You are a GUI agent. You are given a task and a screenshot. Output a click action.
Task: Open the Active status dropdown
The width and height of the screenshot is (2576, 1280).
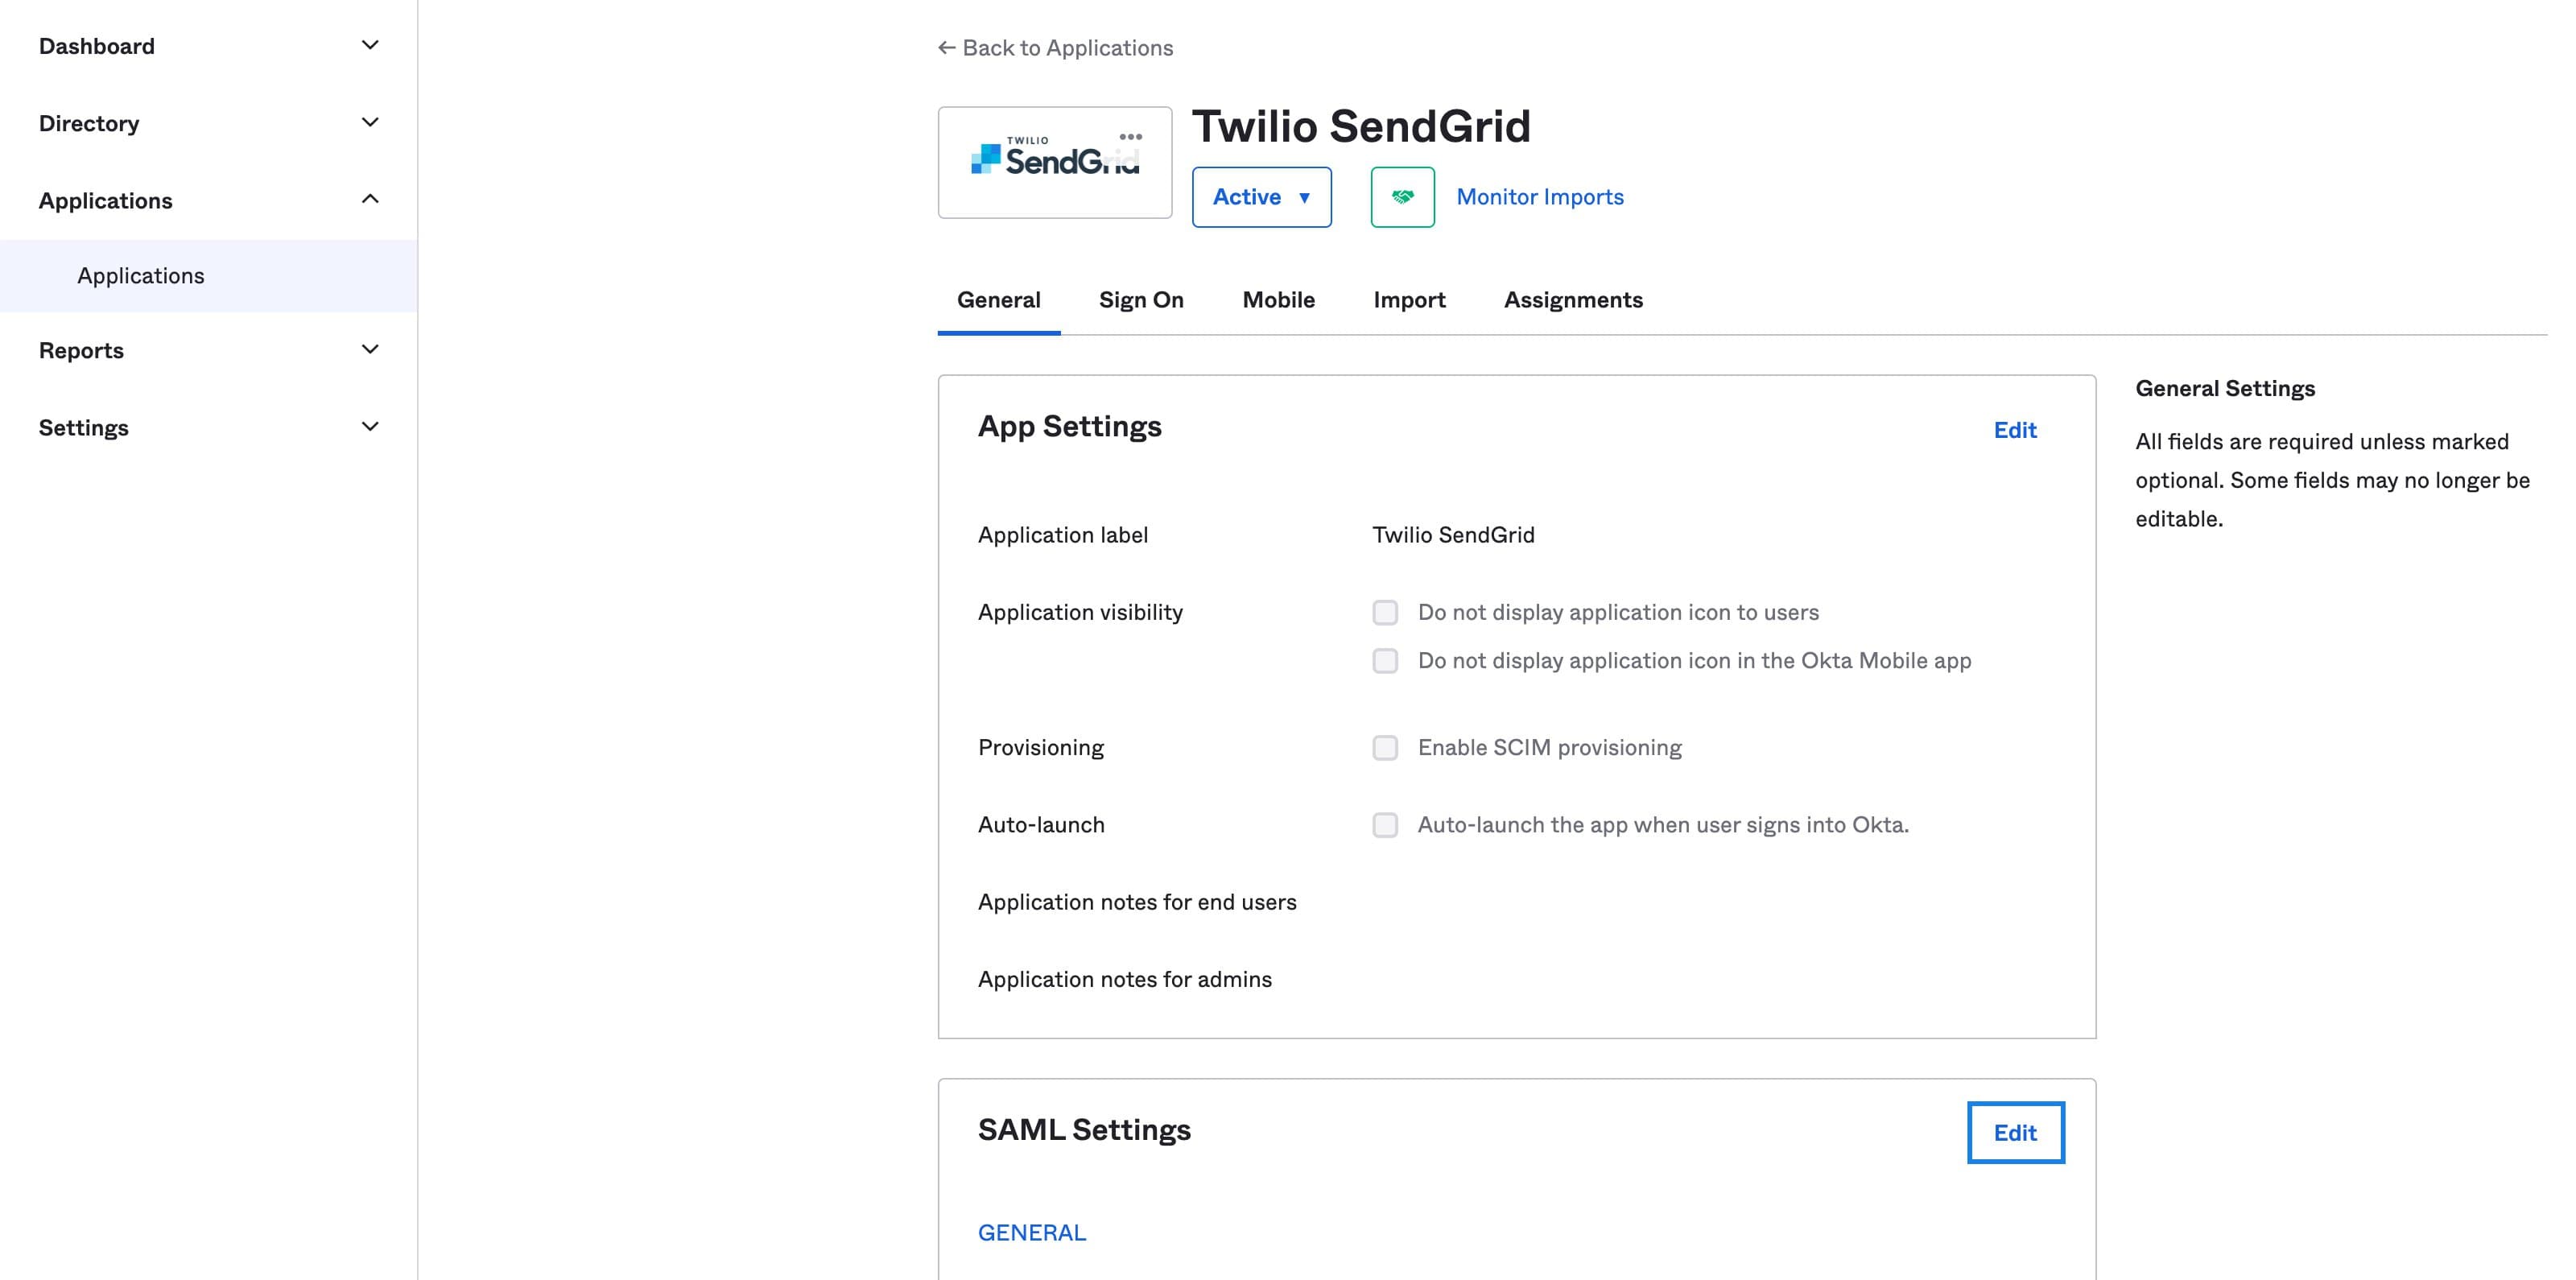coord(1261,197)
